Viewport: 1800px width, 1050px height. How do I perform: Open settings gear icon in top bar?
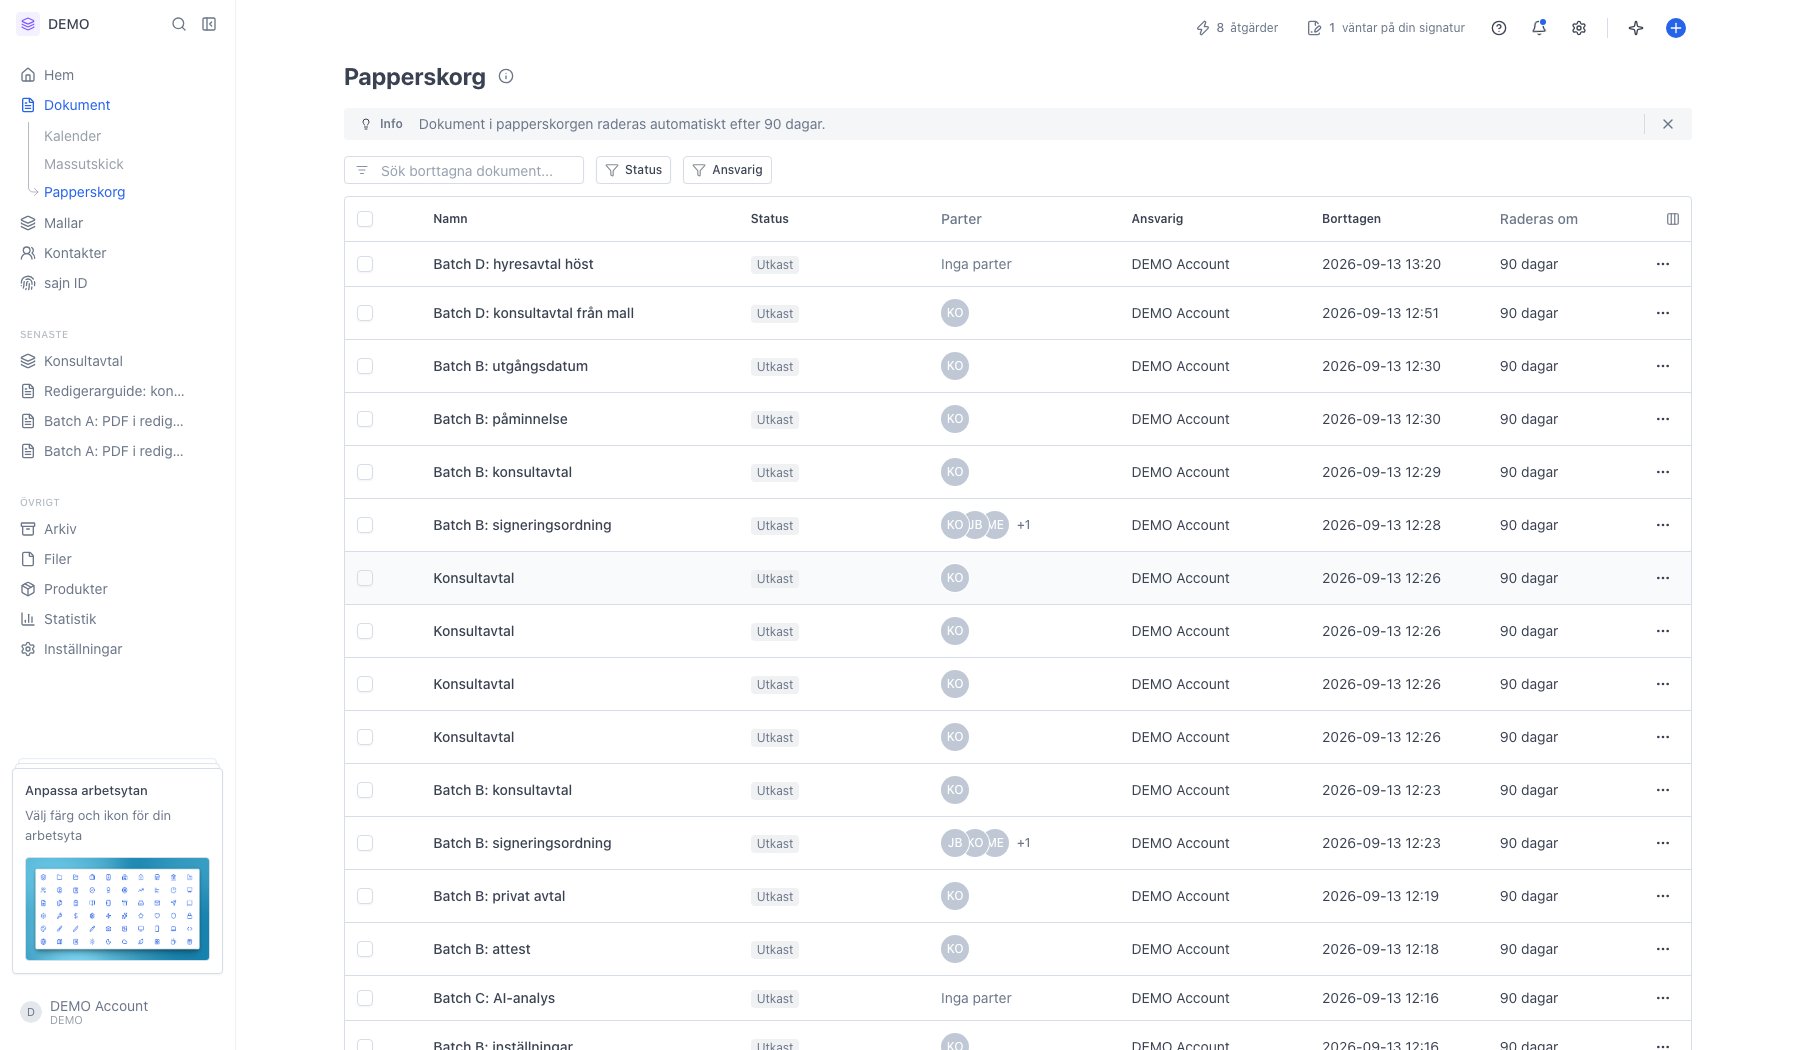(x=1579, y=28)
